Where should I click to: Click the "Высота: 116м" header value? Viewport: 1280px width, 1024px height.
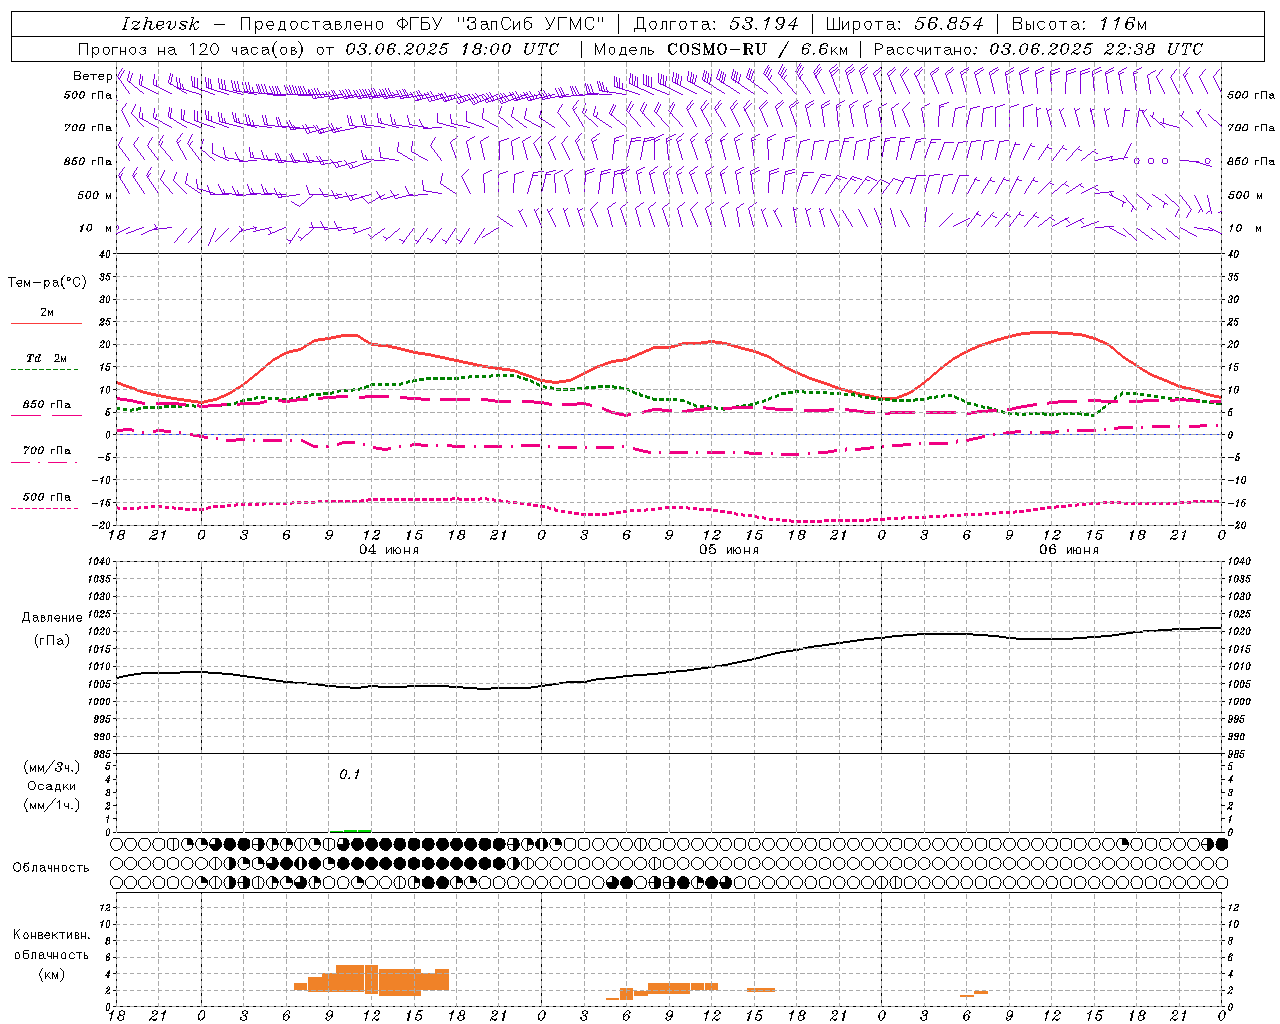[x=1079, y=24]
